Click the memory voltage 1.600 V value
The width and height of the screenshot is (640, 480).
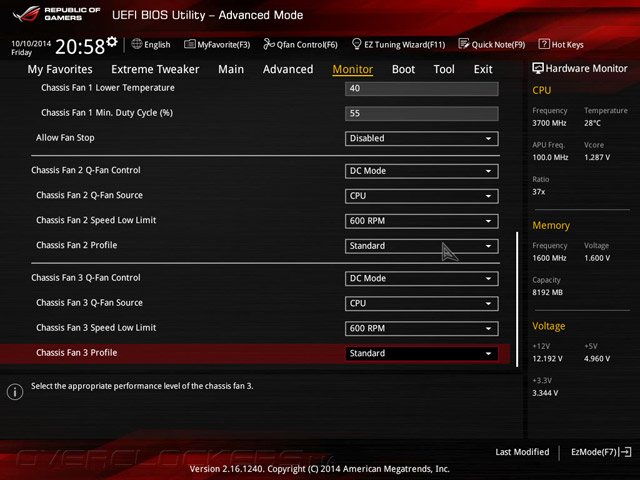pyautogui.click(x=597, y=258)
